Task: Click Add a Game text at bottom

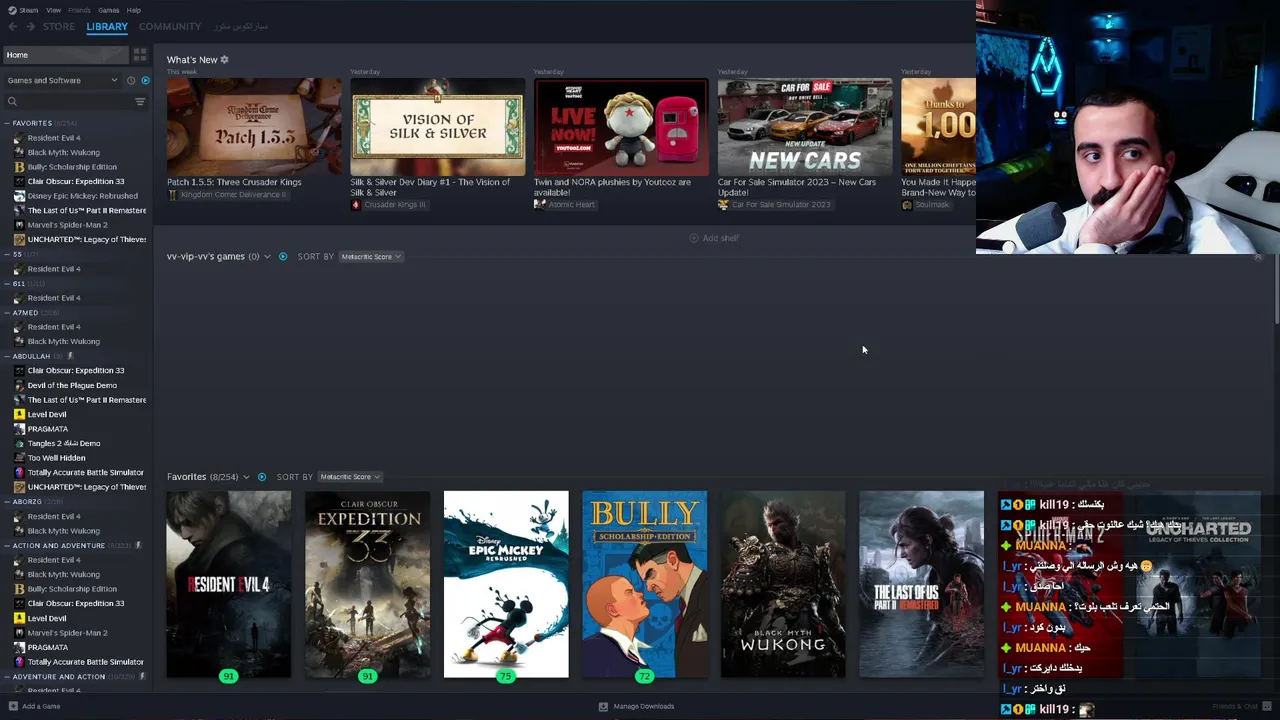Action: coord(41,706)
